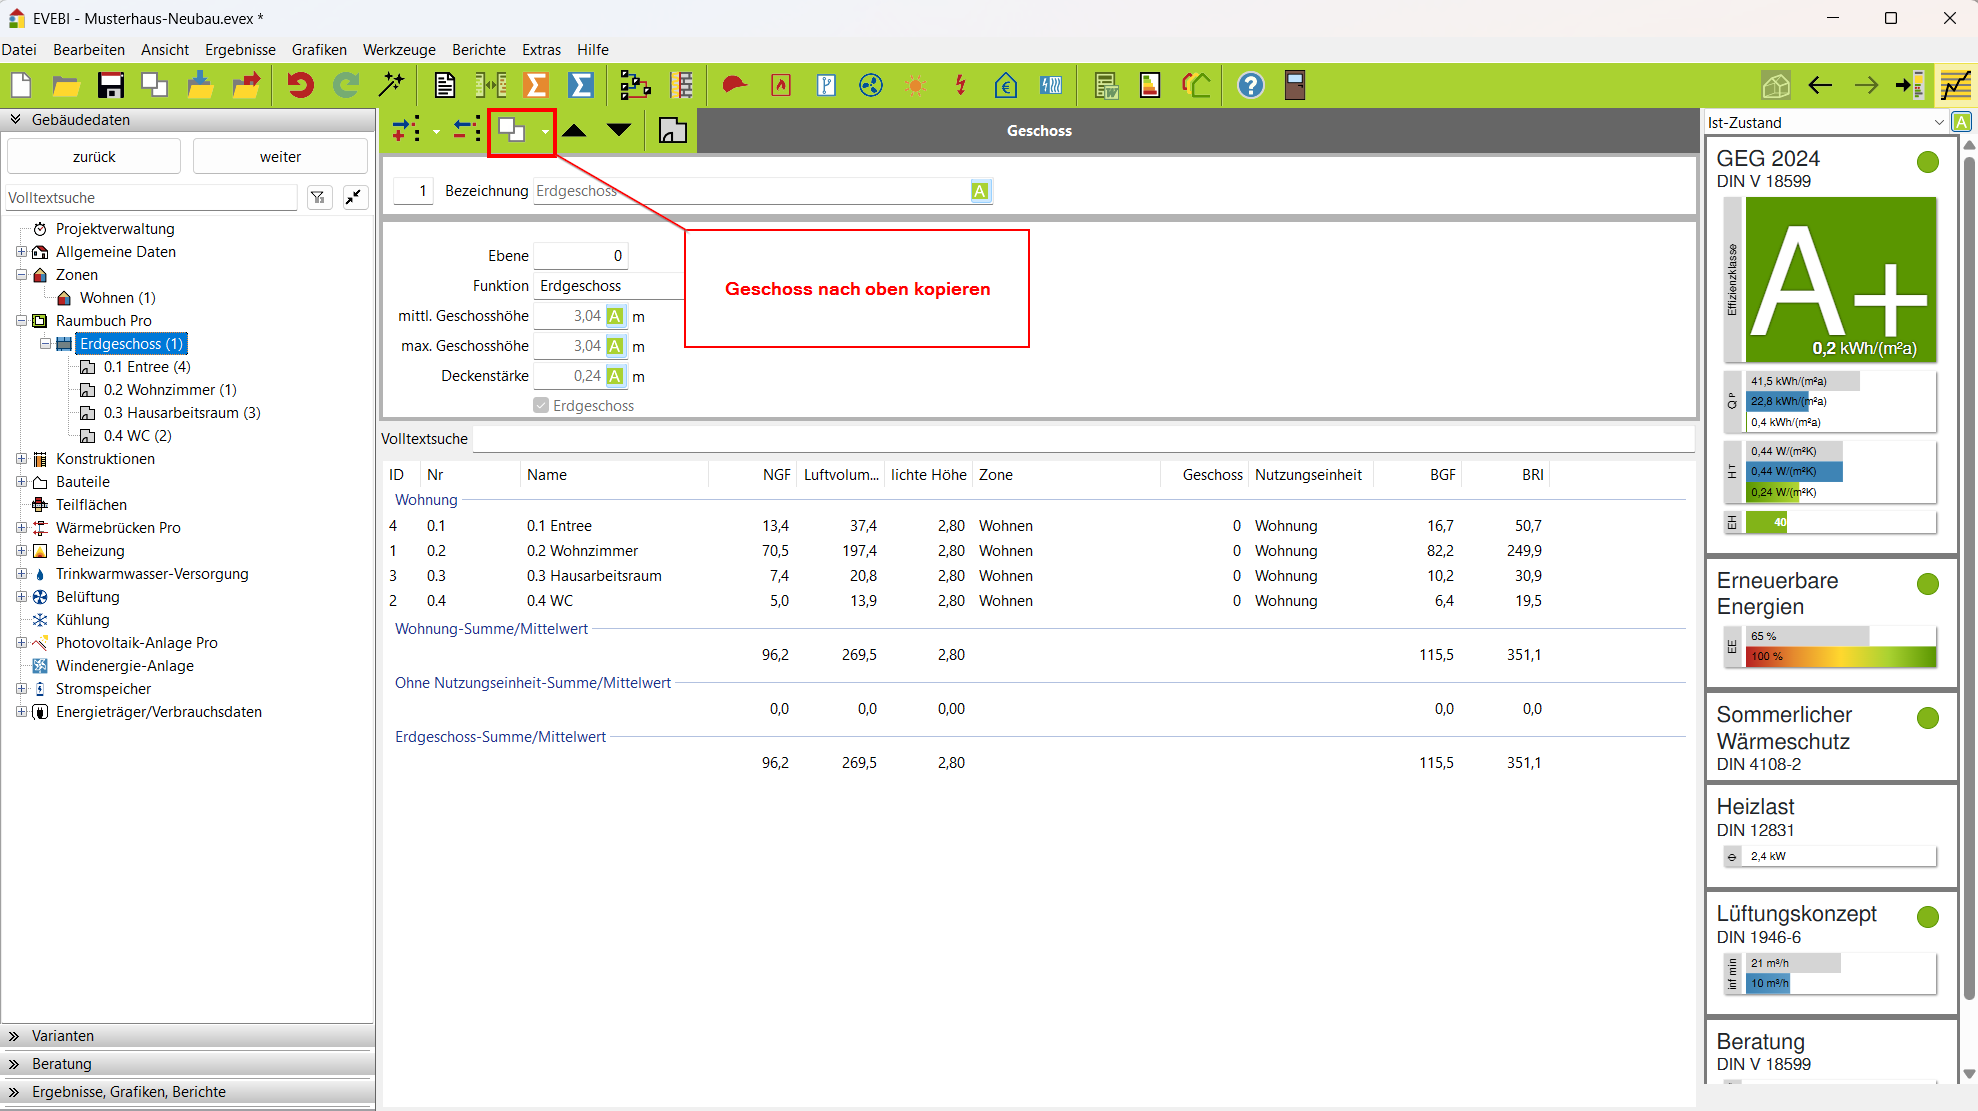Open the Berichte menu
Image resolution: width=1978 pixels, height=1111 pixels.
pos(478,50)
